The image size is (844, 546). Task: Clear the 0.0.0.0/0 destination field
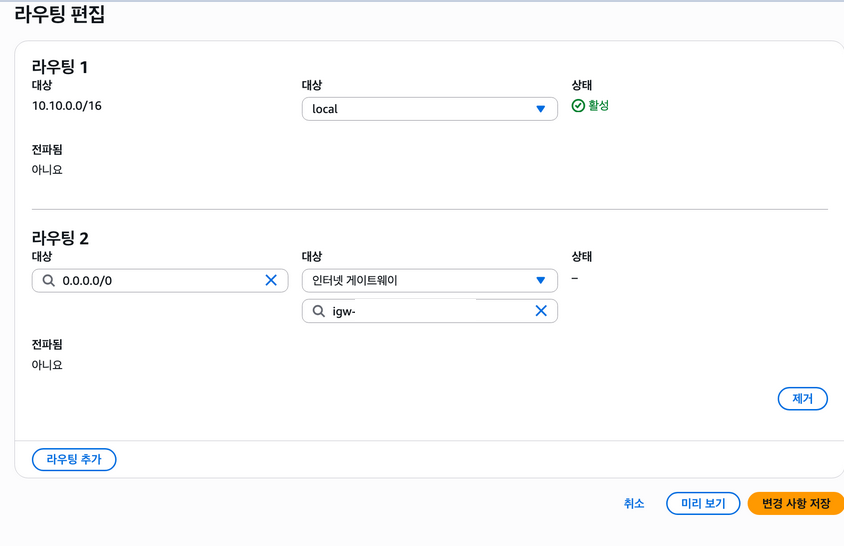coord(270,281)
